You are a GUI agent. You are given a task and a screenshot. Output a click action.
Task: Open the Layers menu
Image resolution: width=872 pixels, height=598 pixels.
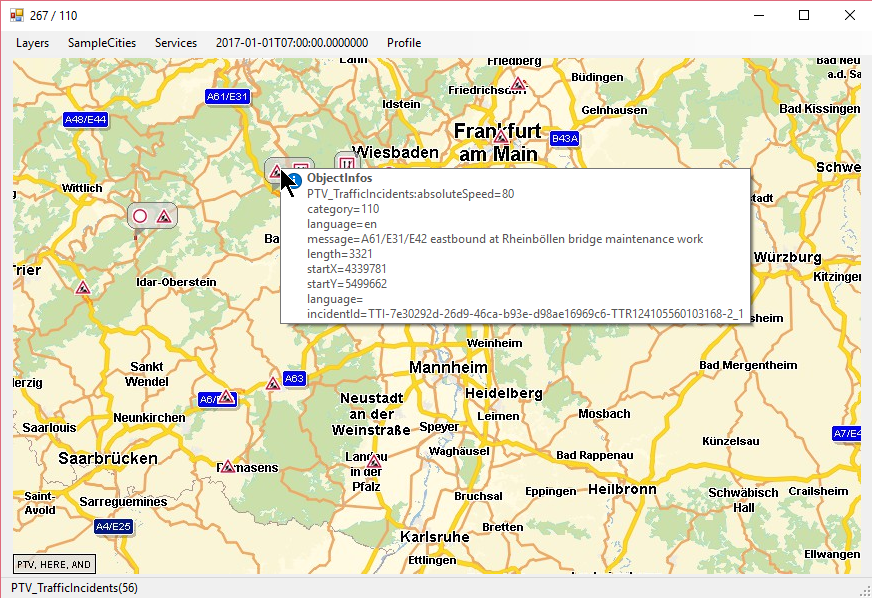pos(32,43)
